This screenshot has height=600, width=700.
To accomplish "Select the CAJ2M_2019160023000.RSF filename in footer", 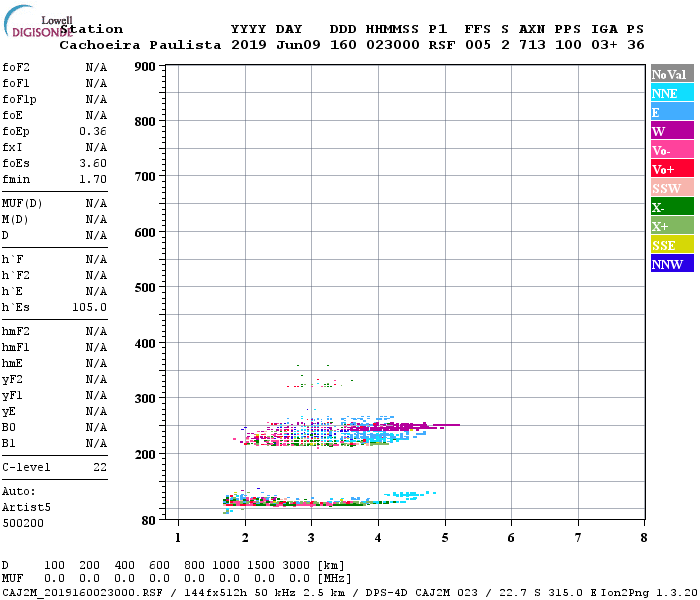I will click(x=82, y=593).
